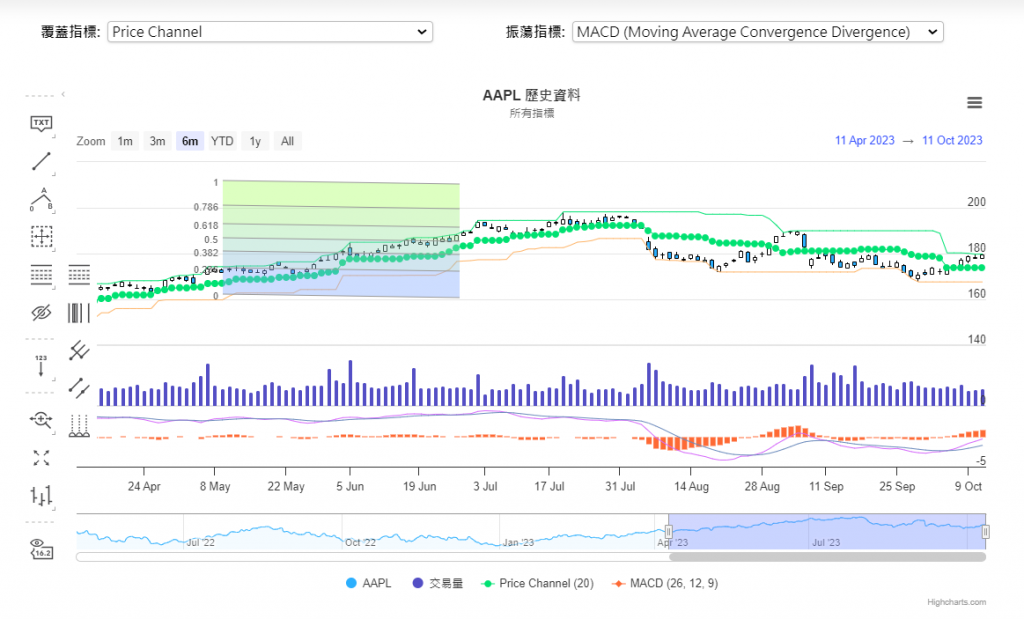The width and height of the screenshot is (1024, 619).
Task: Toggle current price indicator eye 16.2 icon
Action: coord(41,548)
